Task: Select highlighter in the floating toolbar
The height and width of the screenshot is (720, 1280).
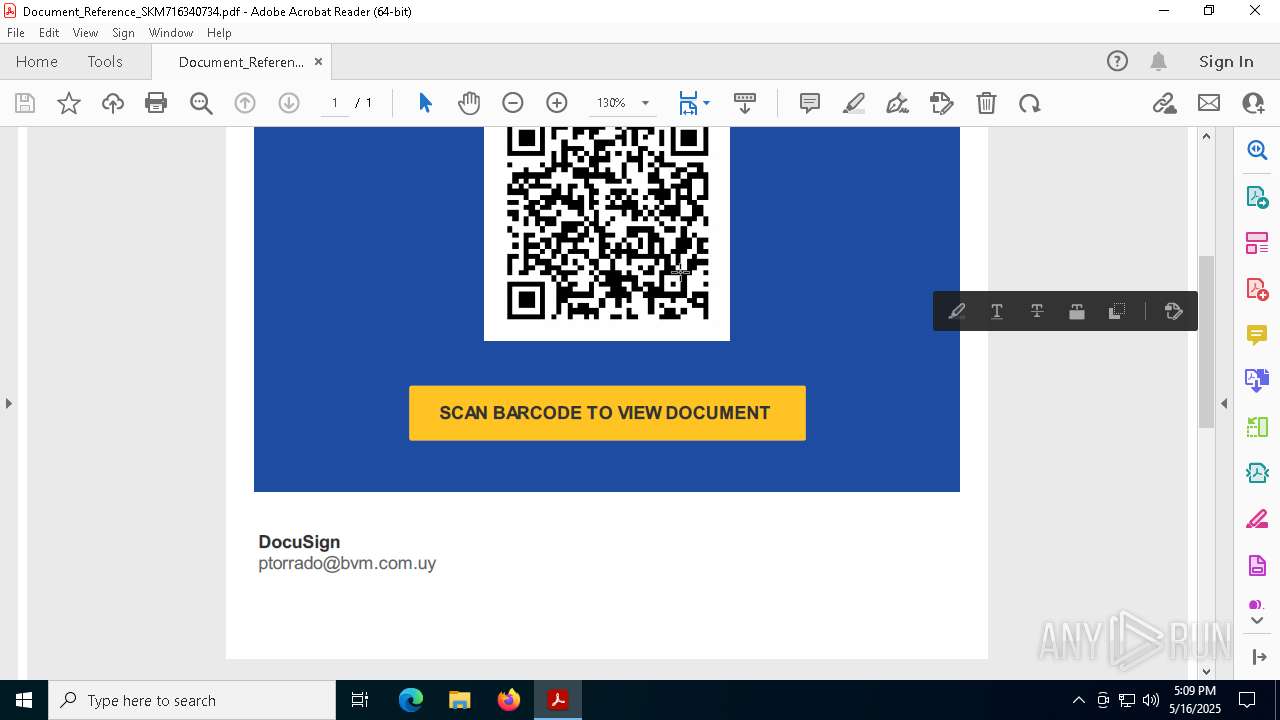Action: tap(957, 311)
